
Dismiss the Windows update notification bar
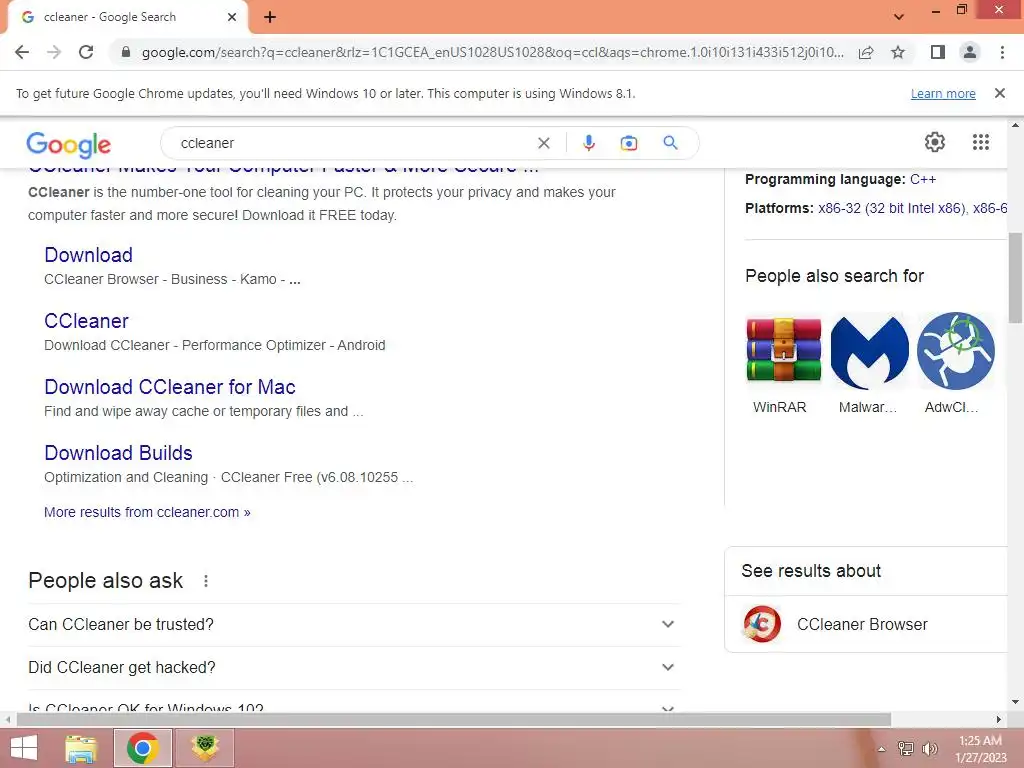(x=1000, y=93)
